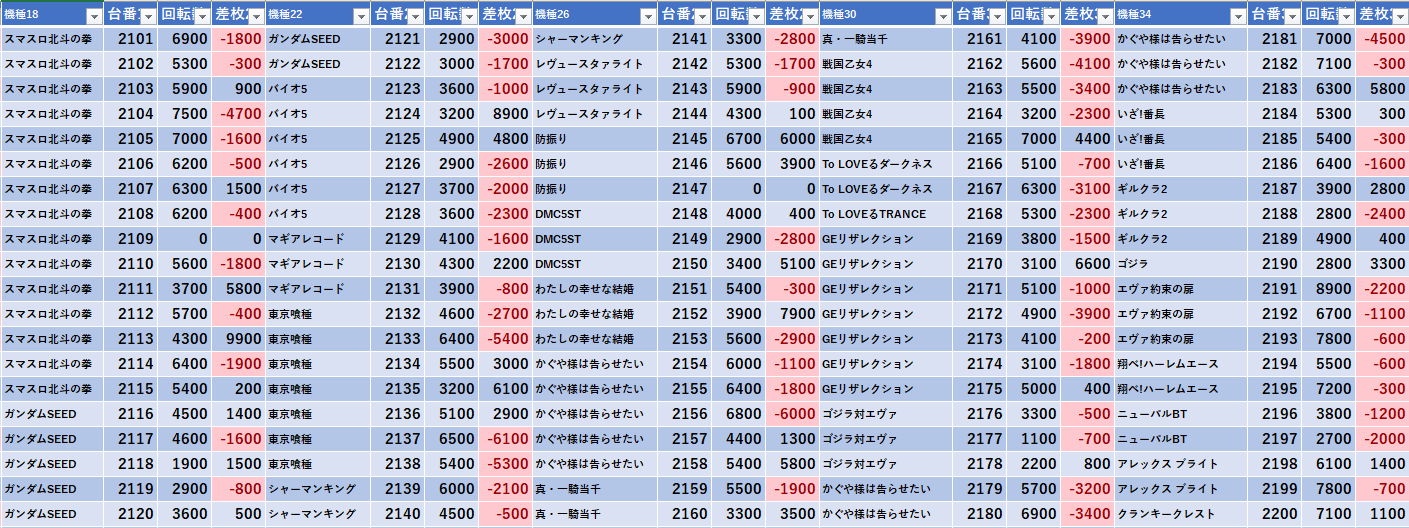The height and width of the screenshot is (528, 1409).
Task: Click わたしの幸せな結婚 cell in row 2152
Action: tap(595, 314)
